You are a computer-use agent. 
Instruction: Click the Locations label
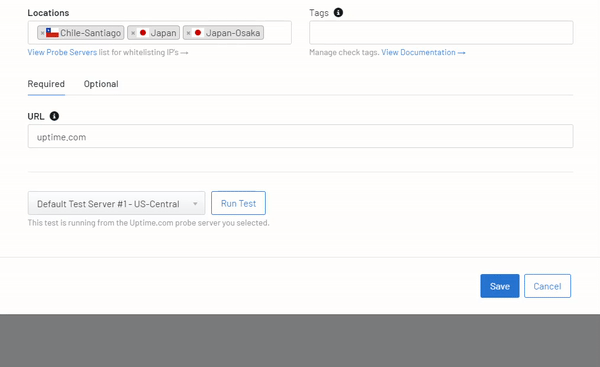pos(48,13)
